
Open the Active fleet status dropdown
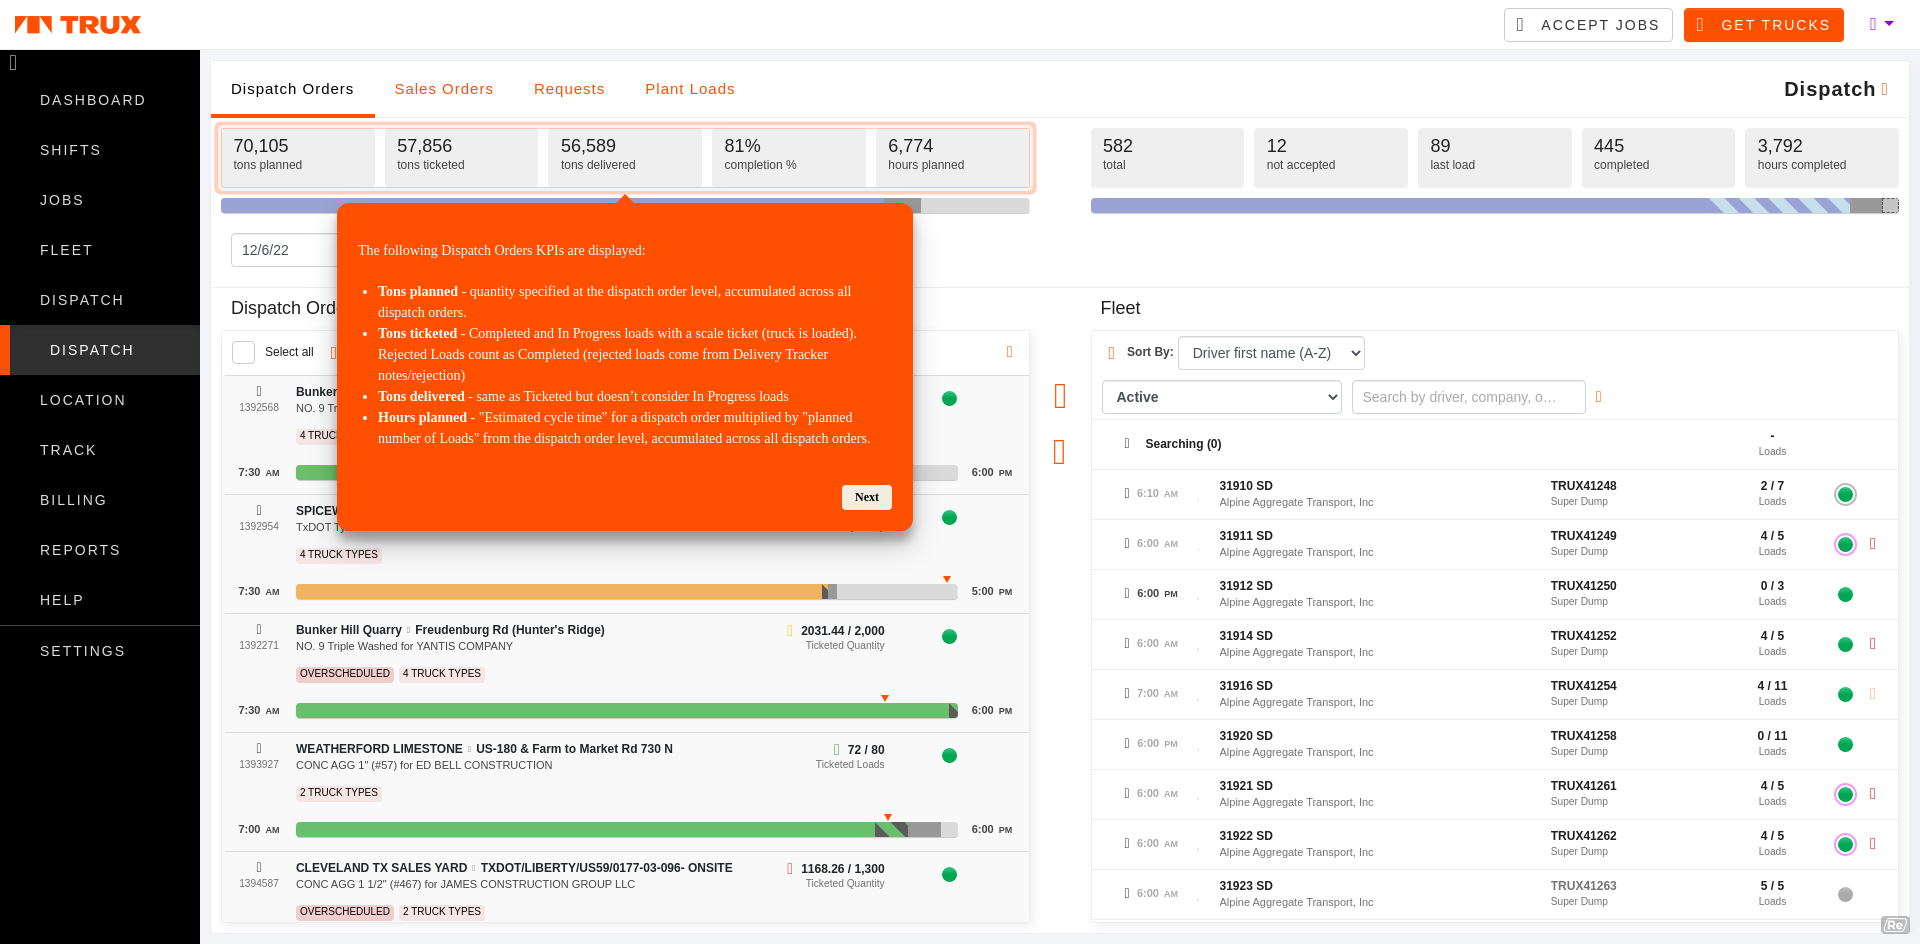pyautogui.click(x=1221, y=397)
